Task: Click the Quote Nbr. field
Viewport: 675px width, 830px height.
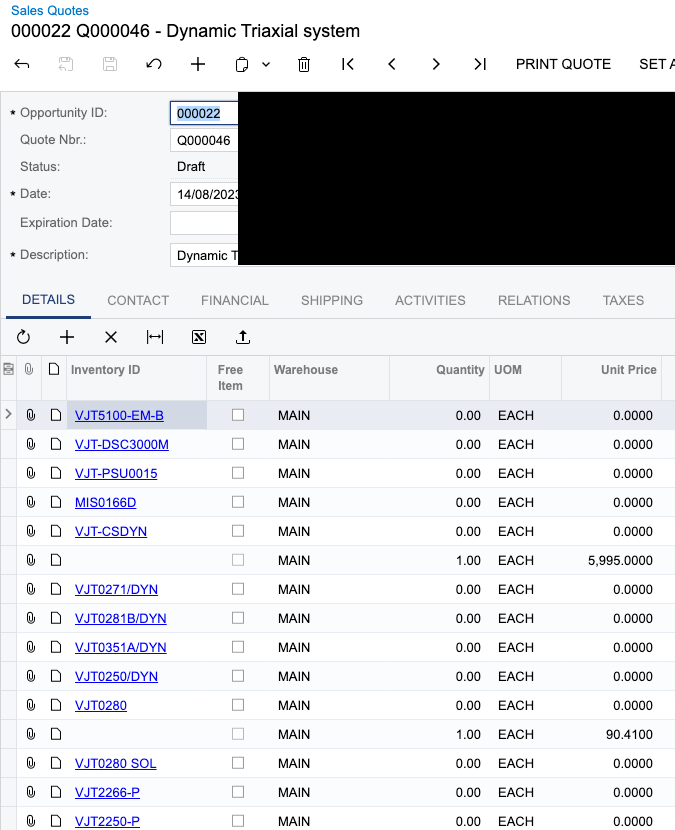Action: pyautogui.click(x=204, y=140)
